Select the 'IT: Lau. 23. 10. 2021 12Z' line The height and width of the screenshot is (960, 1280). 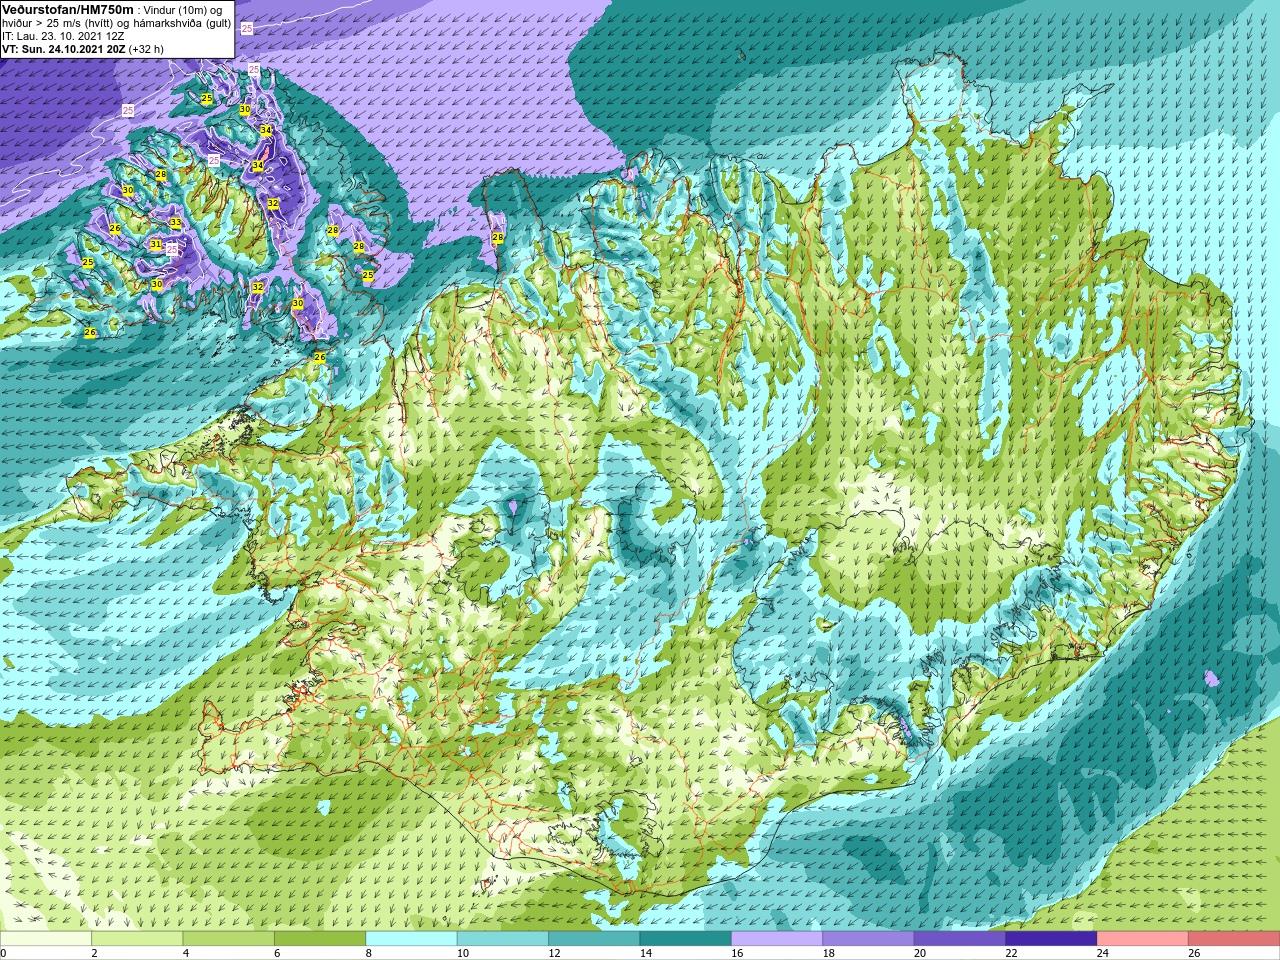pyautogui.click(x=64, y=36)
